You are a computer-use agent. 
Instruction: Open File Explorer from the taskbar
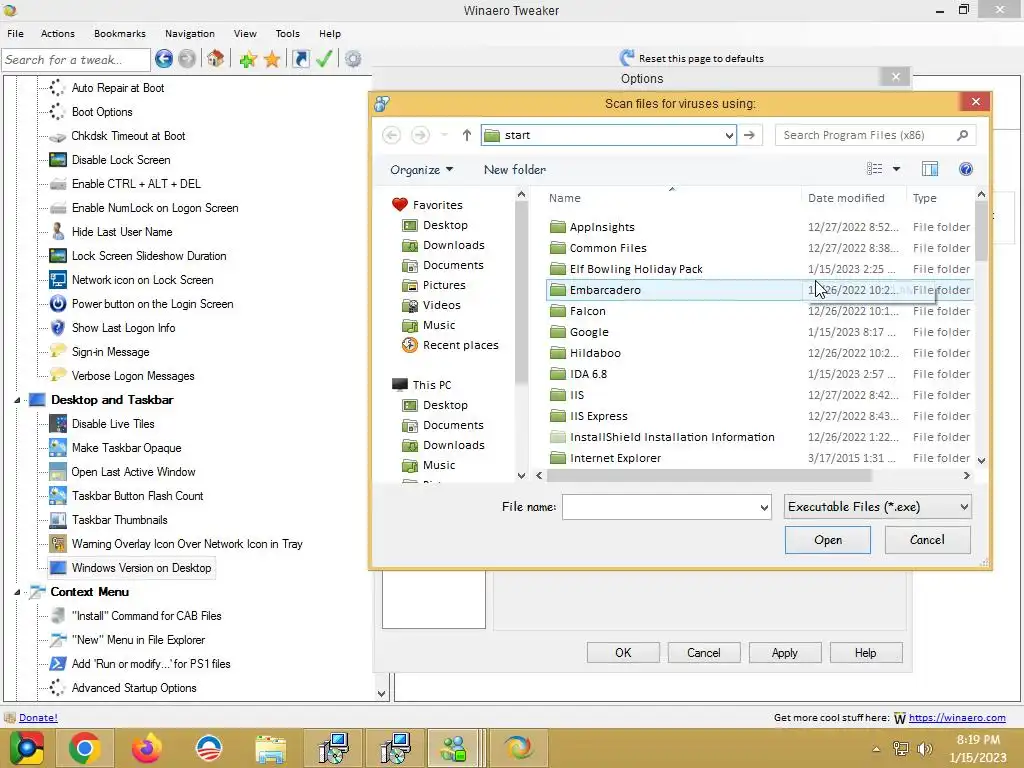point(270,748)
